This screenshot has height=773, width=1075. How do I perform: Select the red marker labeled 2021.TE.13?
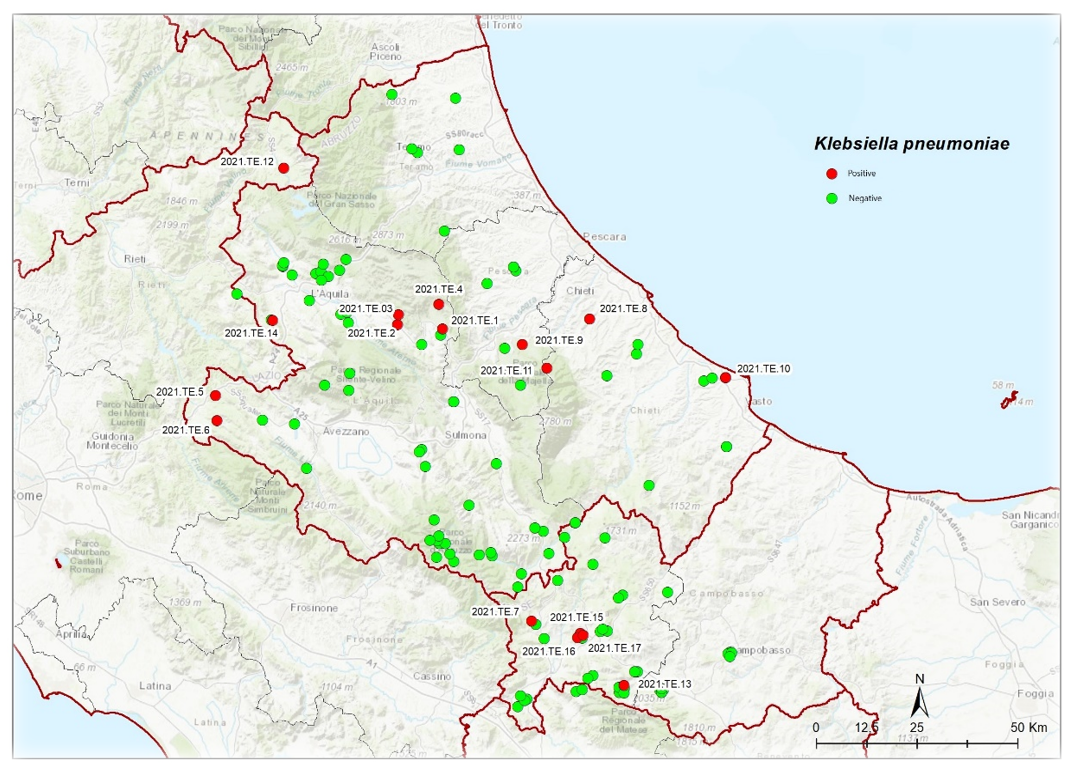click(x=624, y=685)
